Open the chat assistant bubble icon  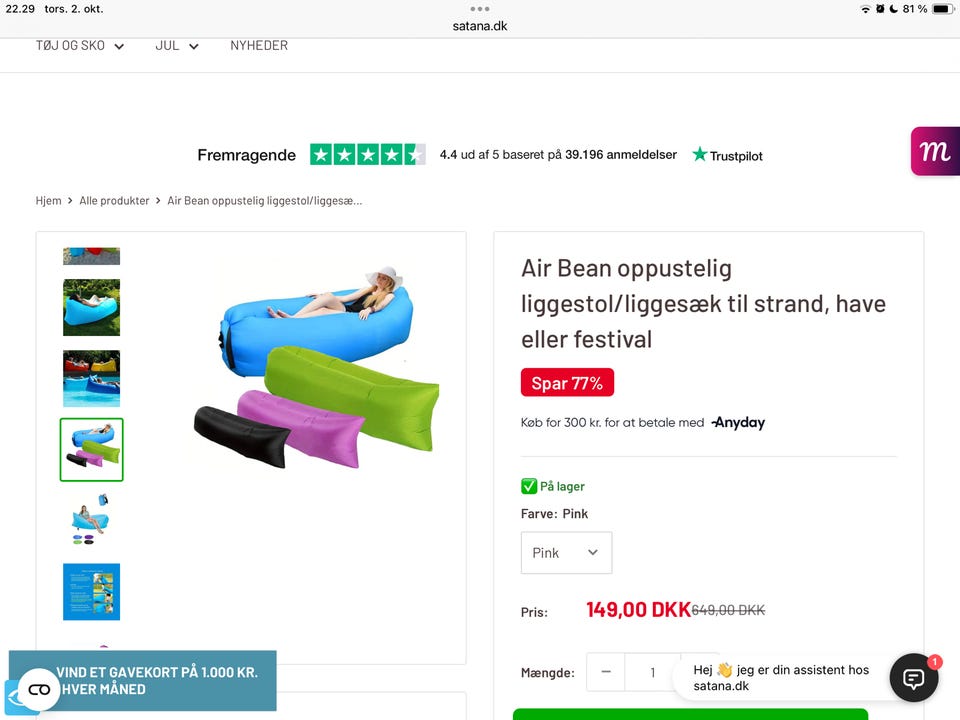coord(913,678)
